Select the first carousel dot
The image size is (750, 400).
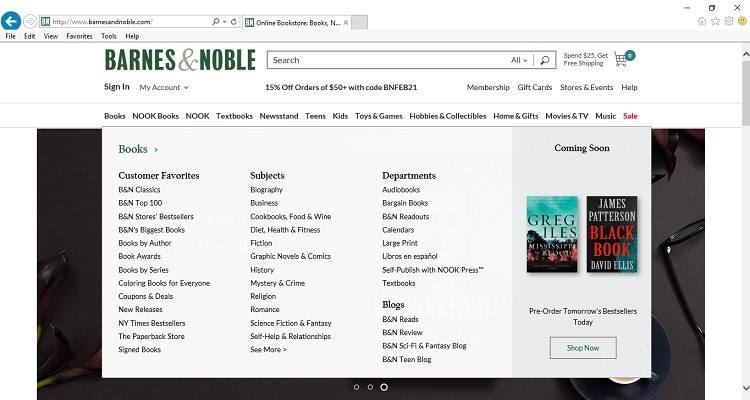[x=356, y=387]
